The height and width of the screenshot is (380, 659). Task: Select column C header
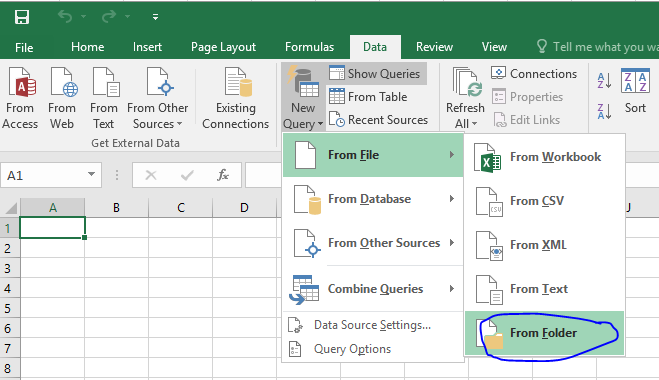(x=181, y=208)
